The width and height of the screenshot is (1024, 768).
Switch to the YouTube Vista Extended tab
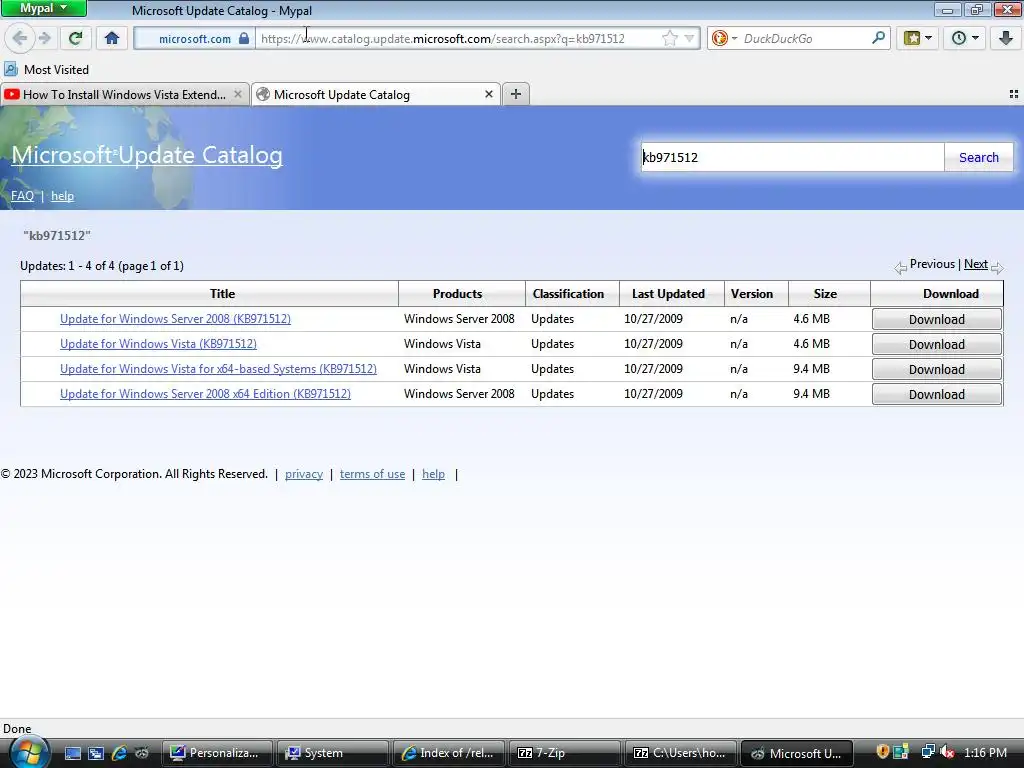pyautogui.click(x=125, y=95)
